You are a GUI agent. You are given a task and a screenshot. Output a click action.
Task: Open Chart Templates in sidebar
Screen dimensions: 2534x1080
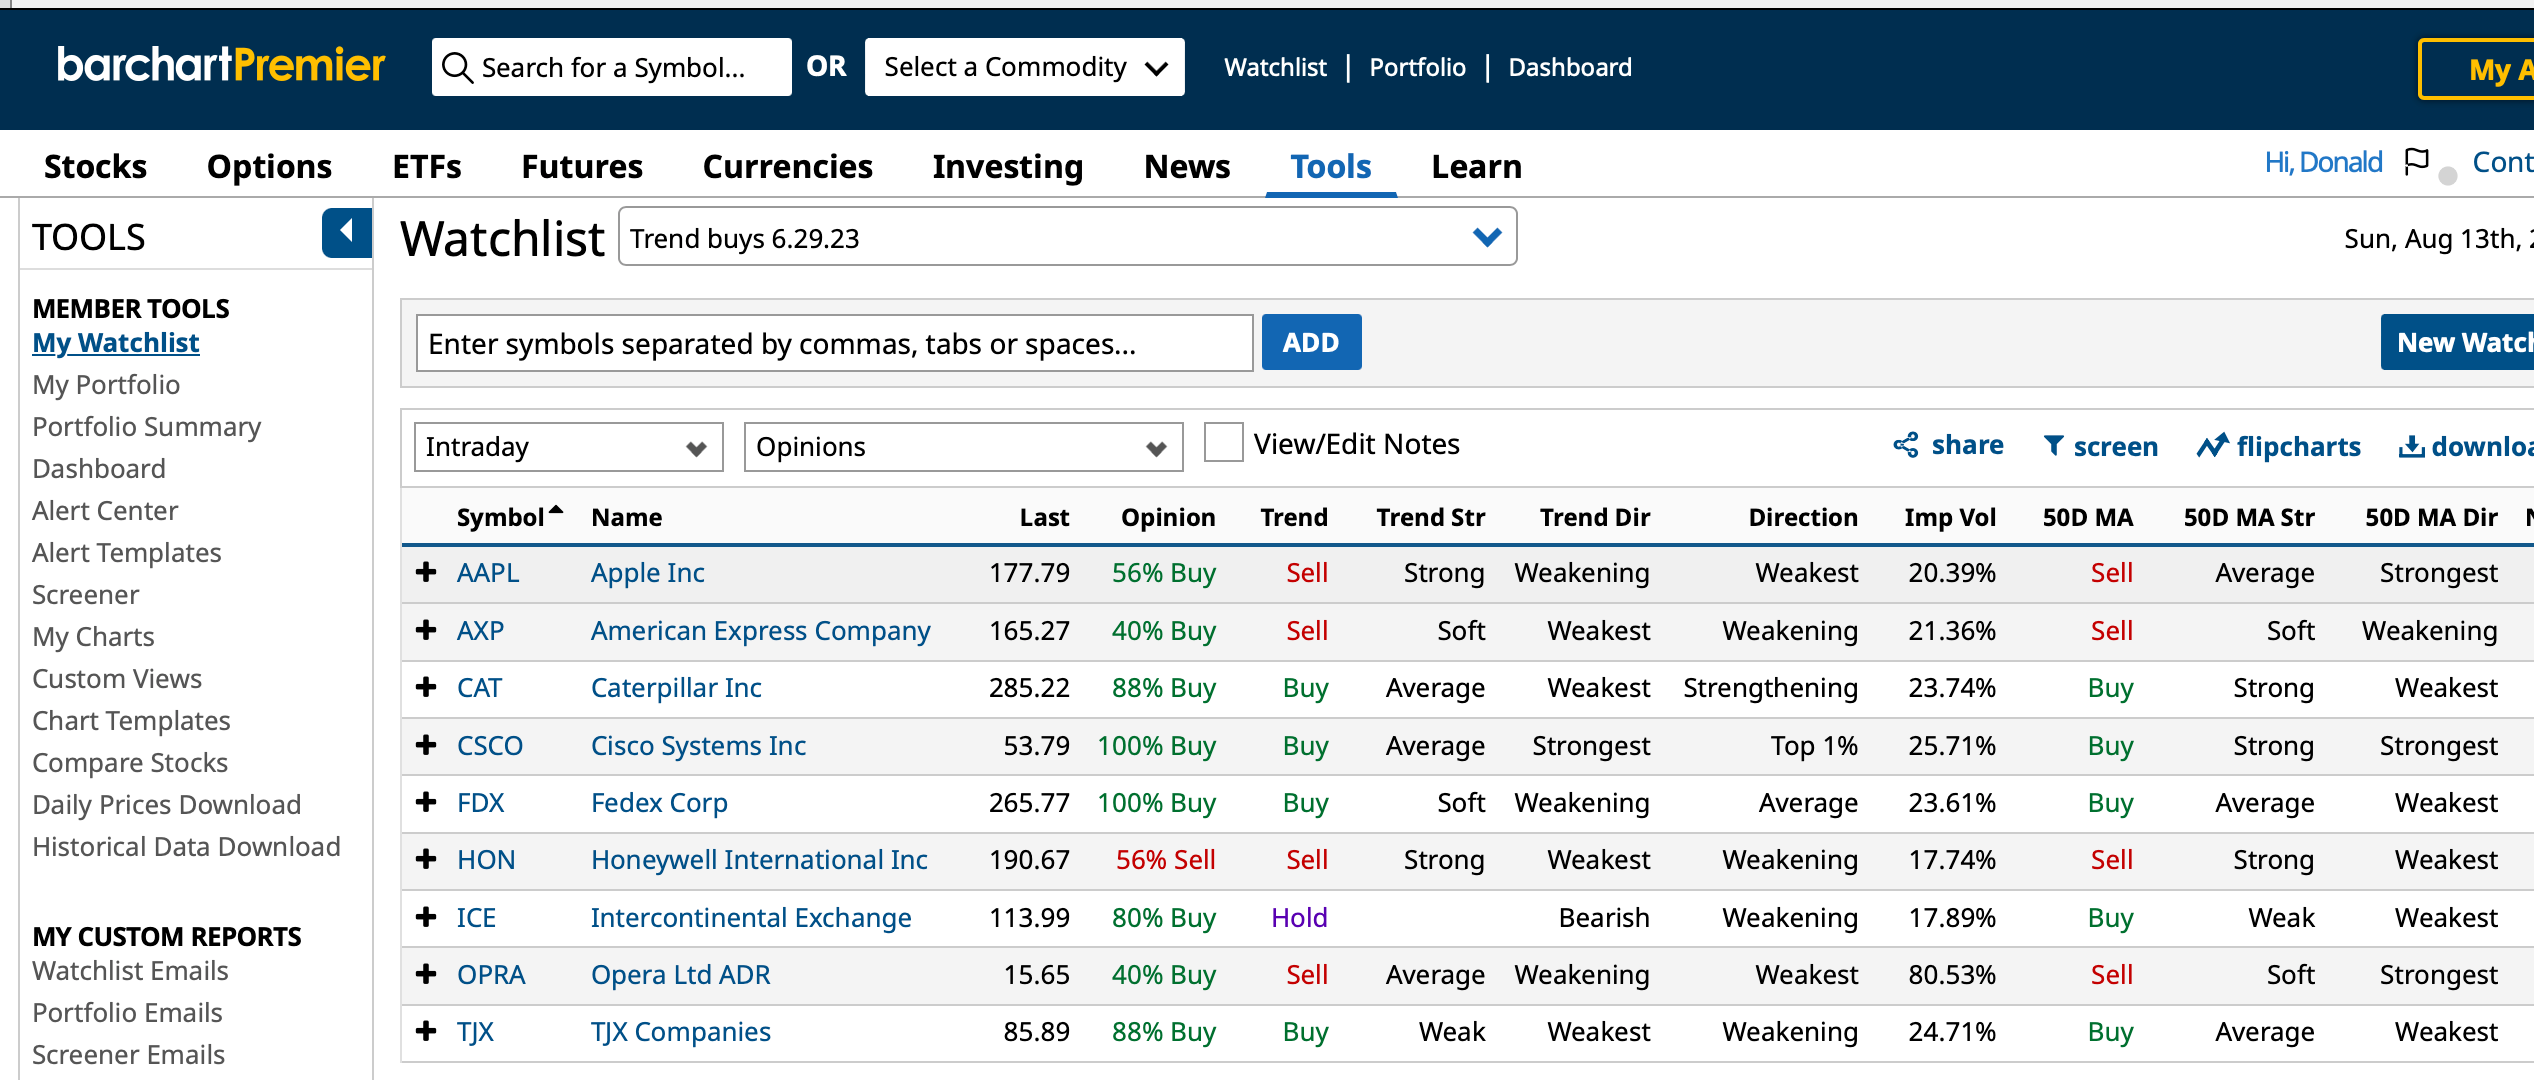click(x=131, y=720)
